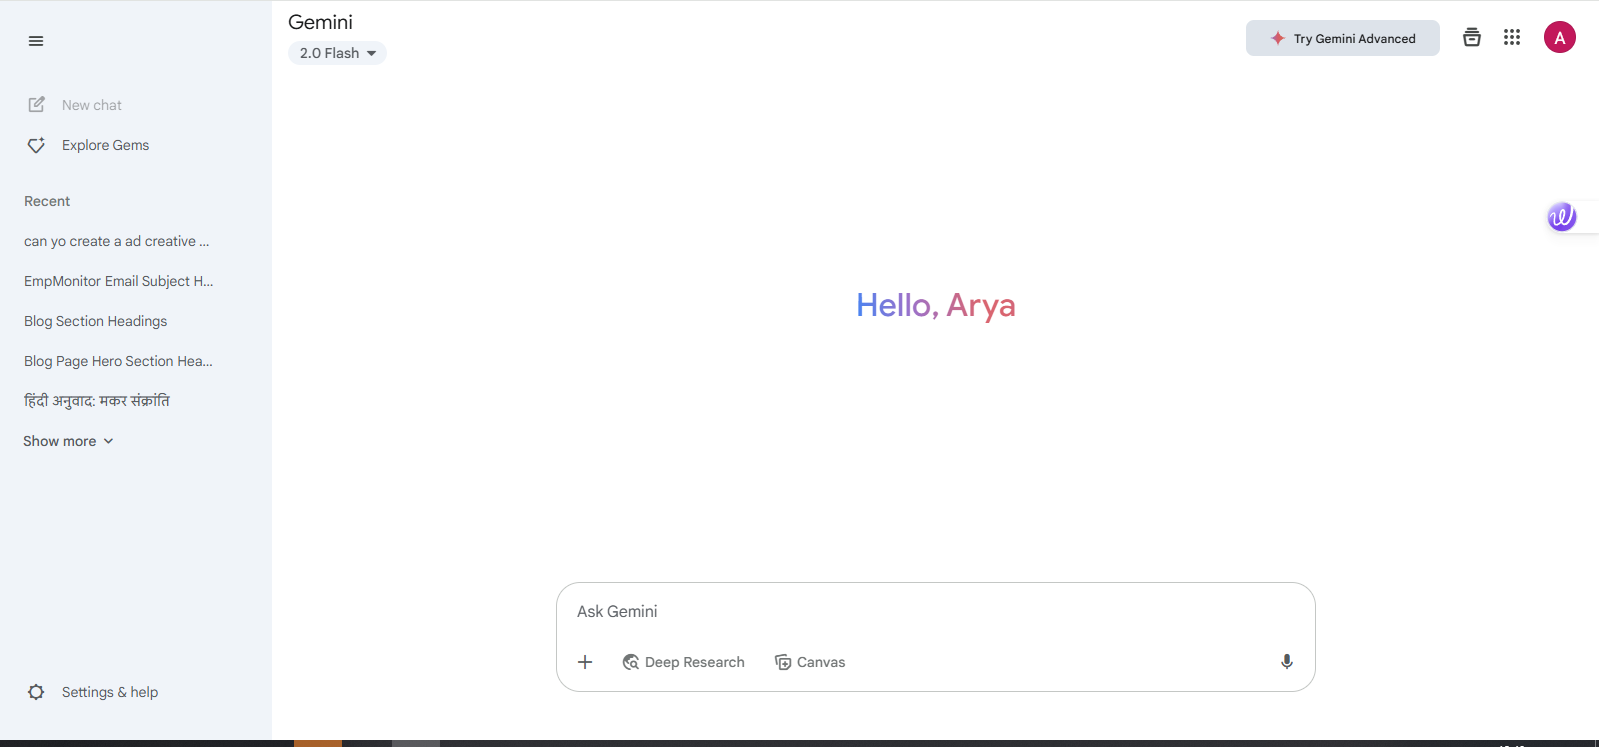
Task: Open the Google account avatar A
Action: pos(1560,38)
